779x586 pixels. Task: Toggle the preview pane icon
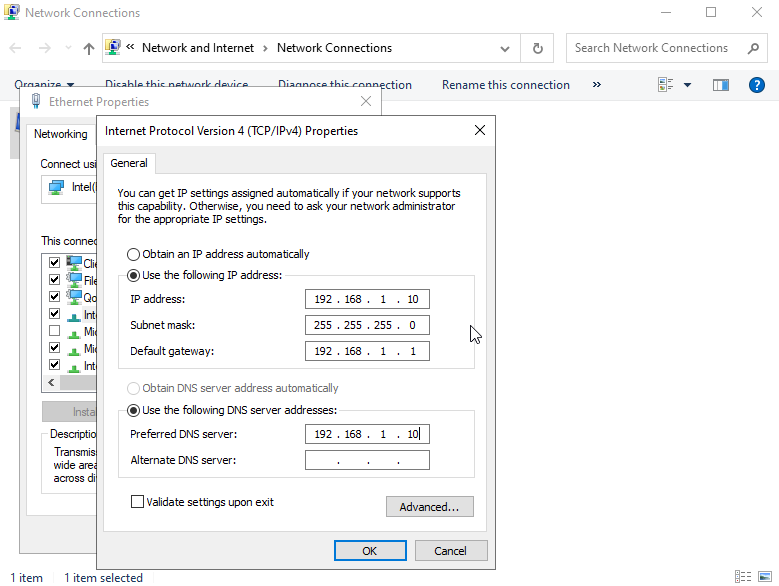click(x=720, y=85)
